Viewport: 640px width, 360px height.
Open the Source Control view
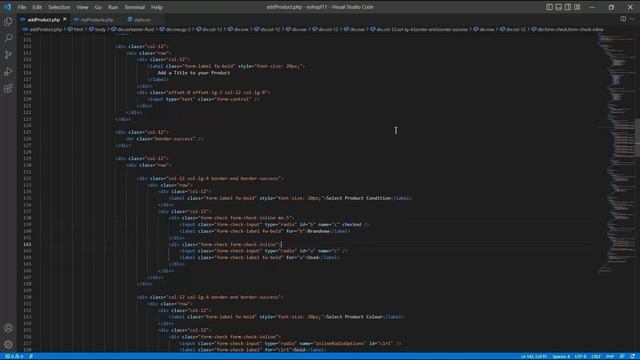click(x=8, y=55)
